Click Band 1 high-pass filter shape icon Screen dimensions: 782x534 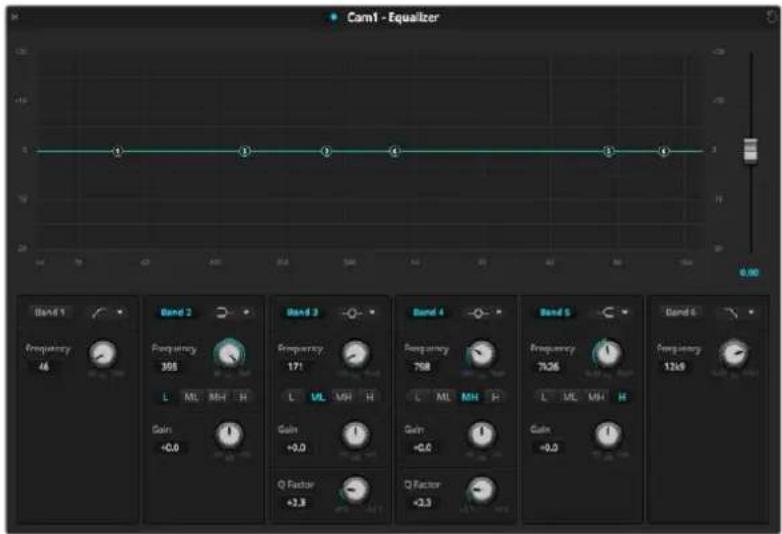point(98,313)
